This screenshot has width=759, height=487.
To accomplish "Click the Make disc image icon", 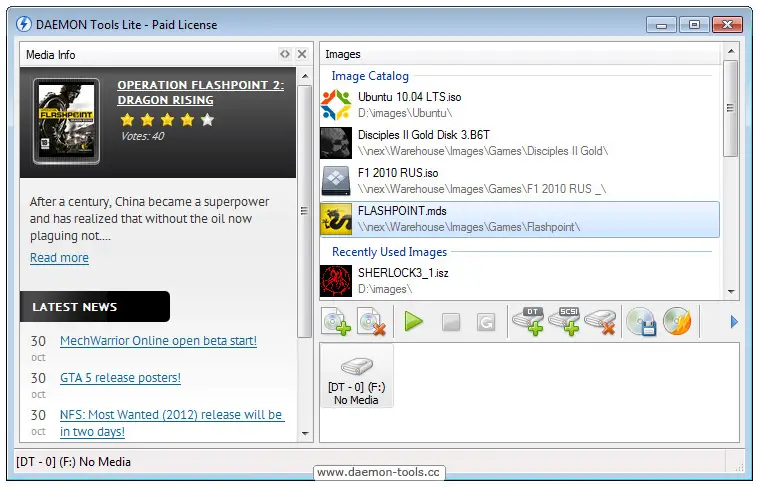I will [641, 321].
